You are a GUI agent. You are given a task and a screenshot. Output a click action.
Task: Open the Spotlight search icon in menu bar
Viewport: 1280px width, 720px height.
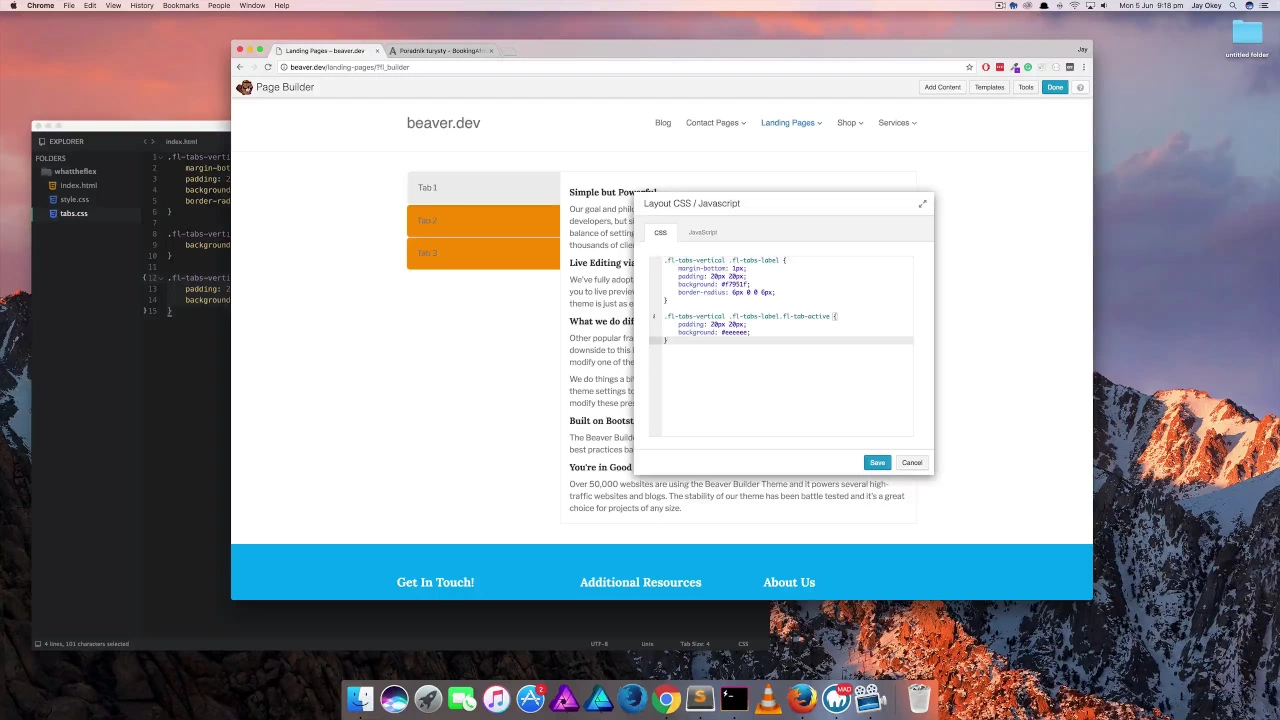click(x=1233, y=6)
